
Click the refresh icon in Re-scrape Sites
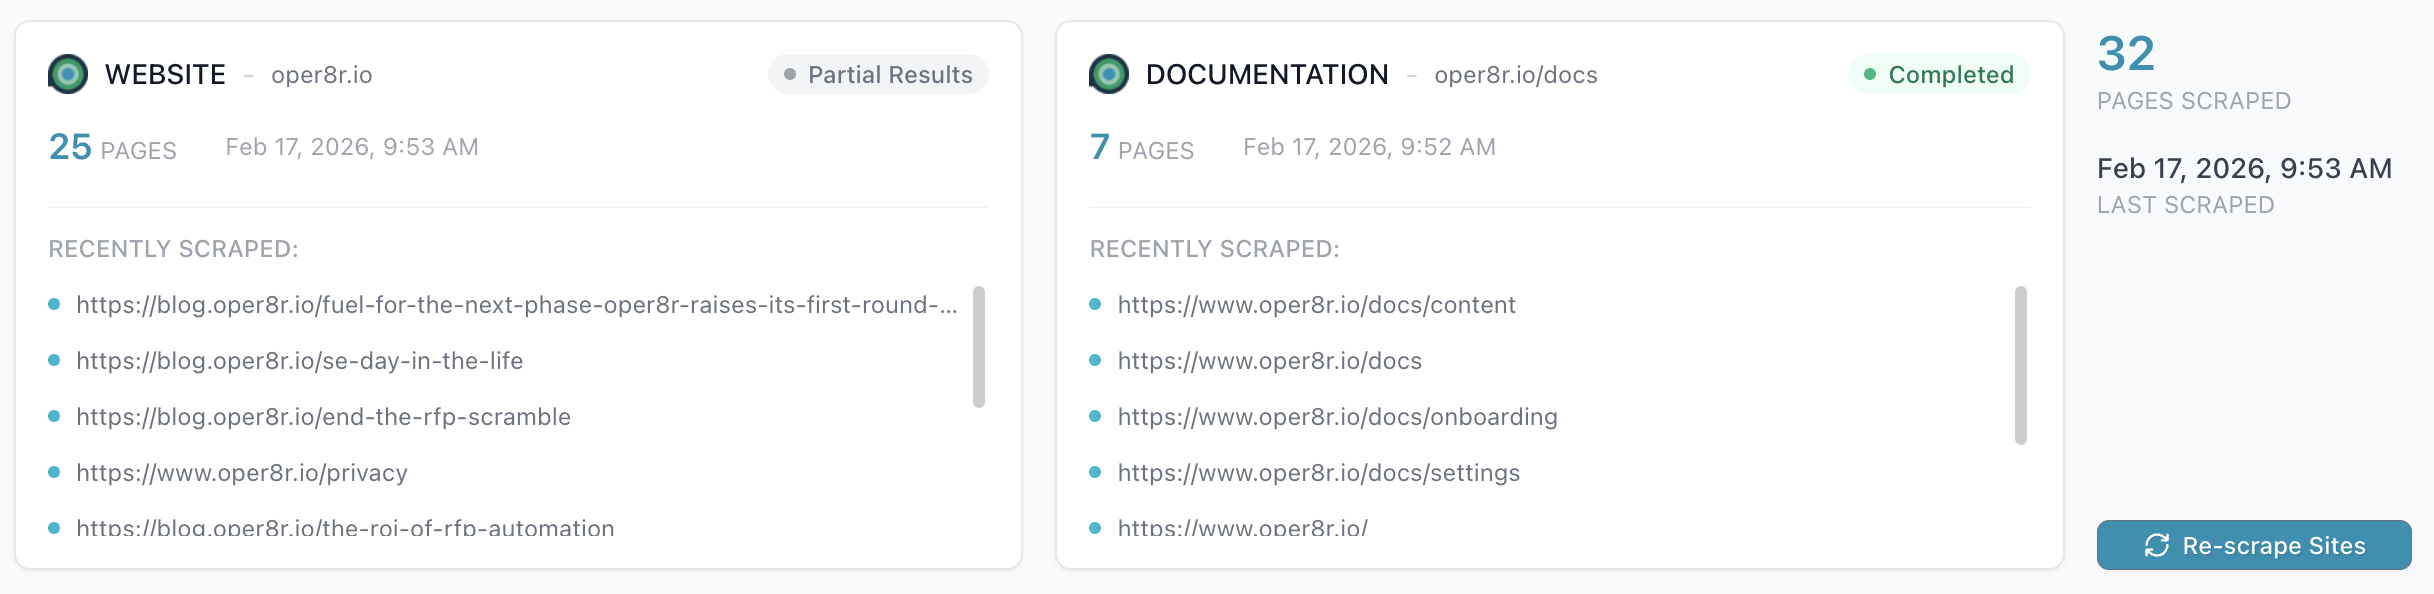click(x=2157, y=545)
